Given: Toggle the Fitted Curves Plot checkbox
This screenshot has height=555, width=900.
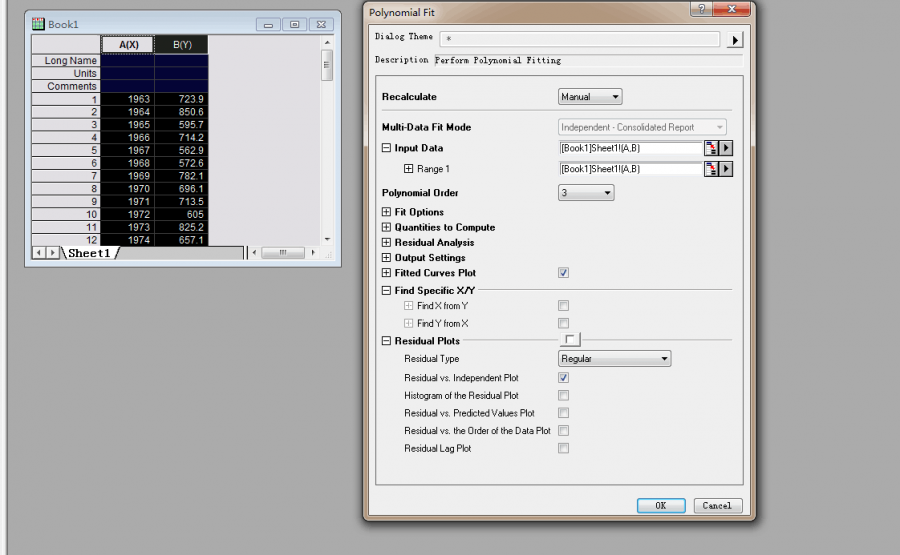Looking at the screenshot, I should [x=564, y=273].
